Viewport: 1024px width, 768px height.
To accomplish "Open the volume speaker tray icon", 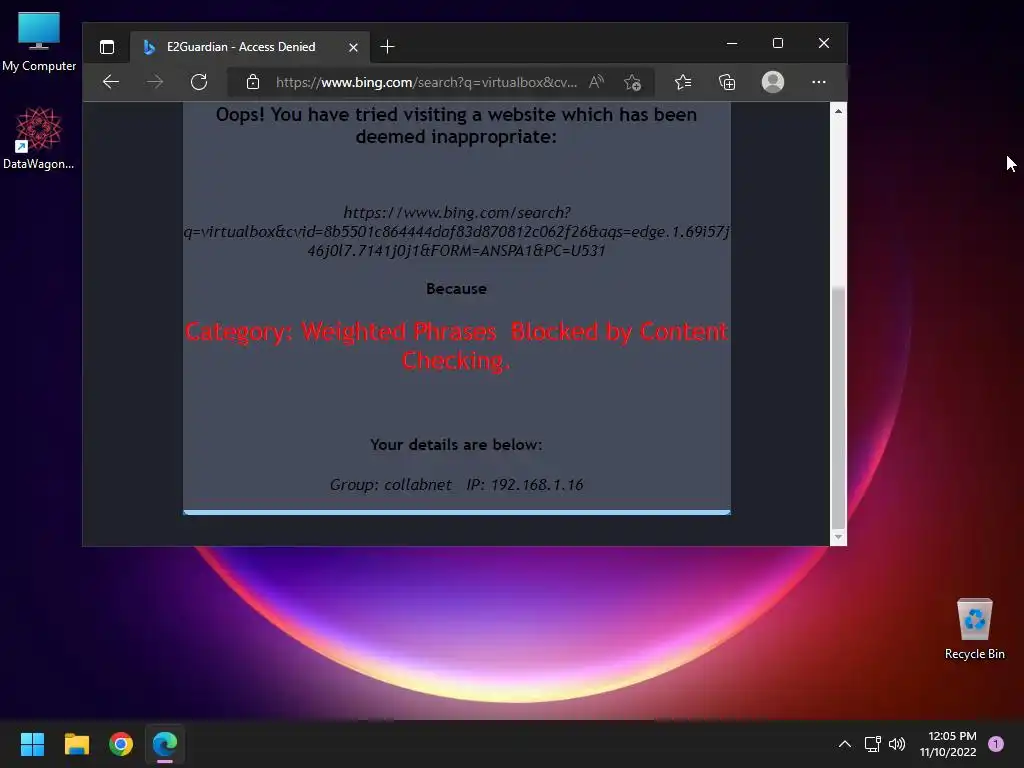I will point(897,744).
